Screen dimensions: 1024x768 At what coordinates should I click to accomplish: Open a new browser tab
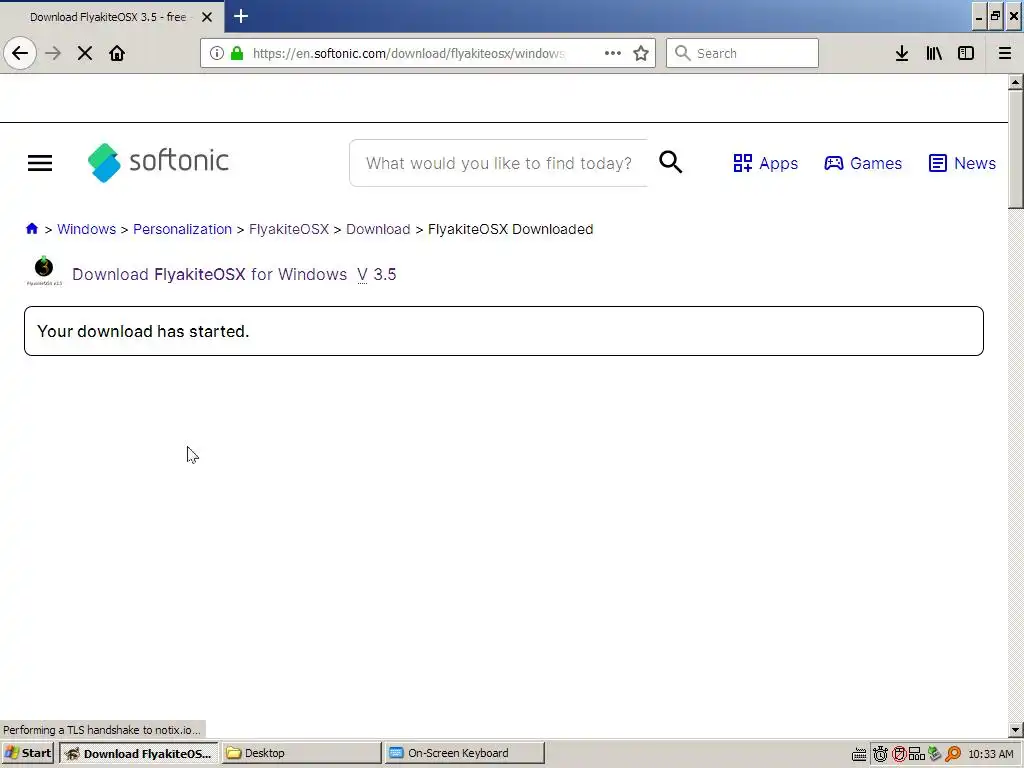tap(241, 16)
